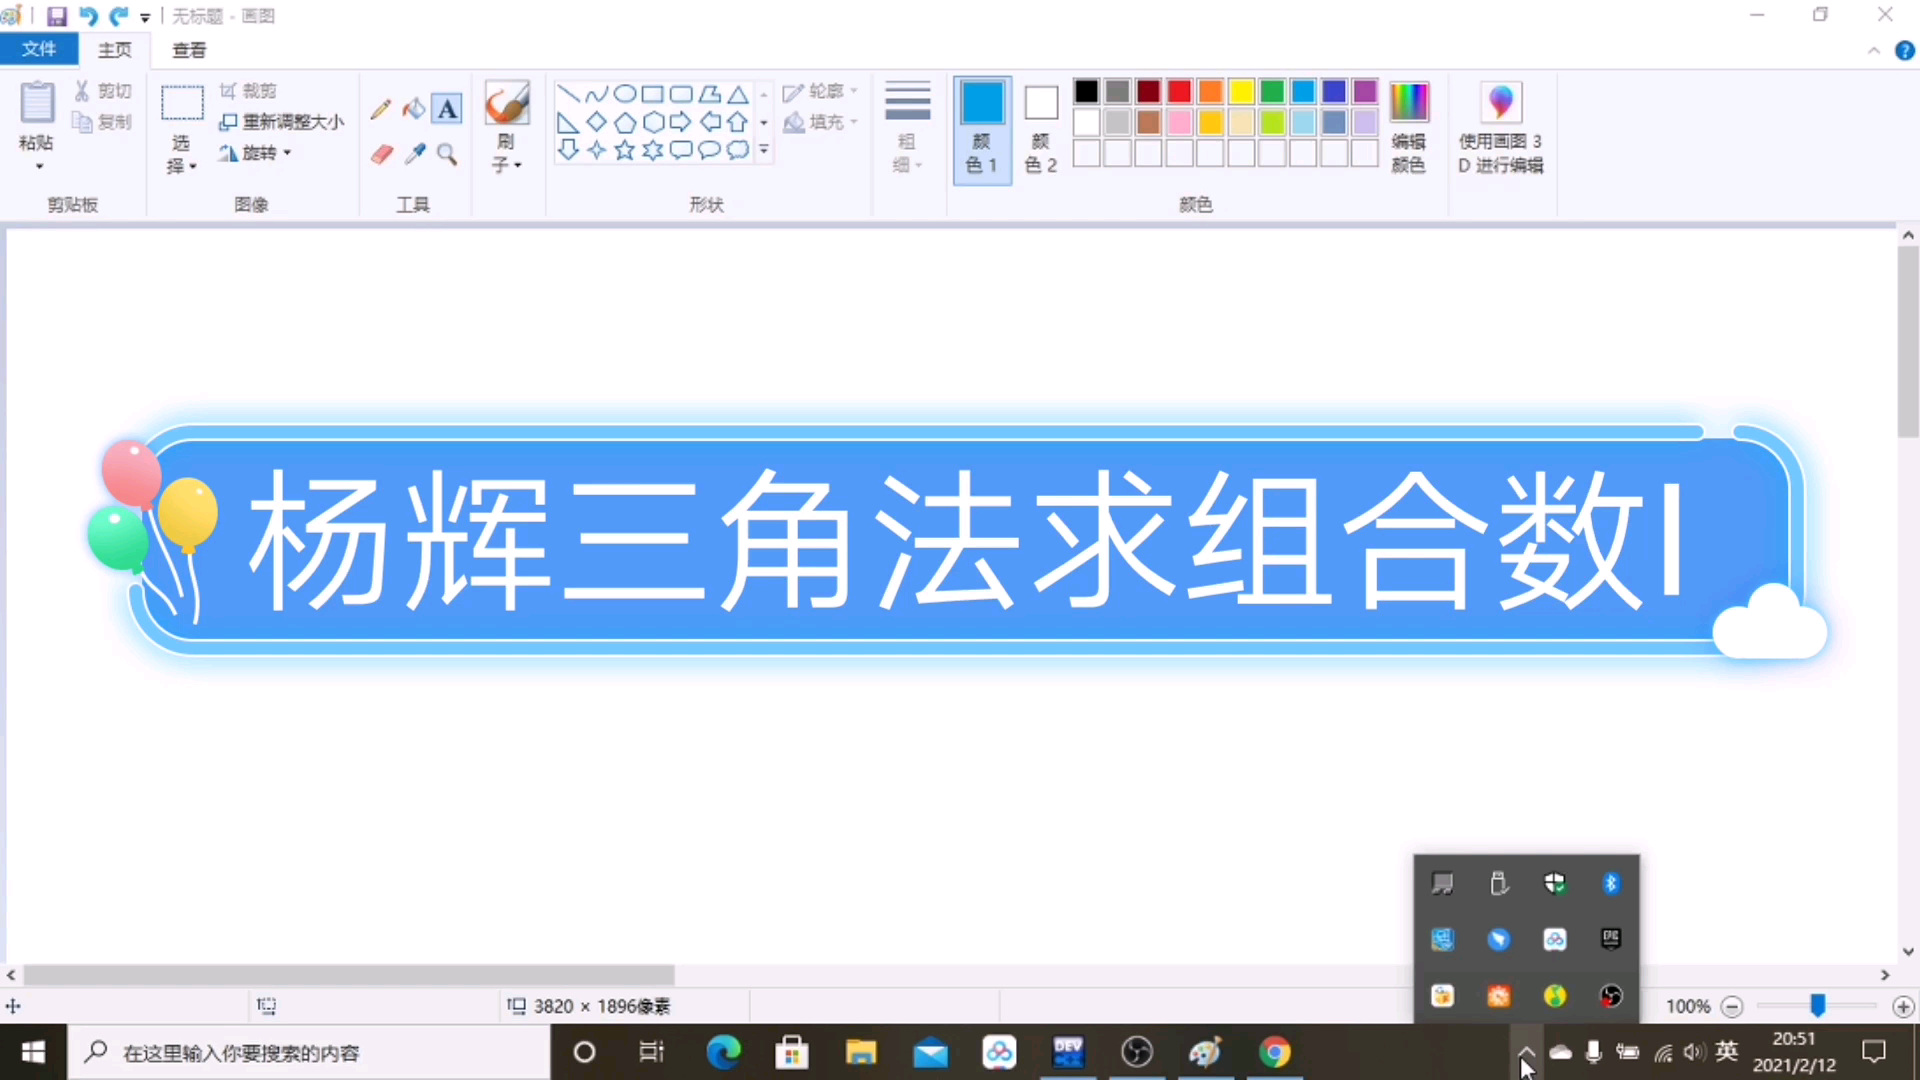Activate the Text tool
Viewport: 1920px width, 1080px height.
[x=447, y=109]
